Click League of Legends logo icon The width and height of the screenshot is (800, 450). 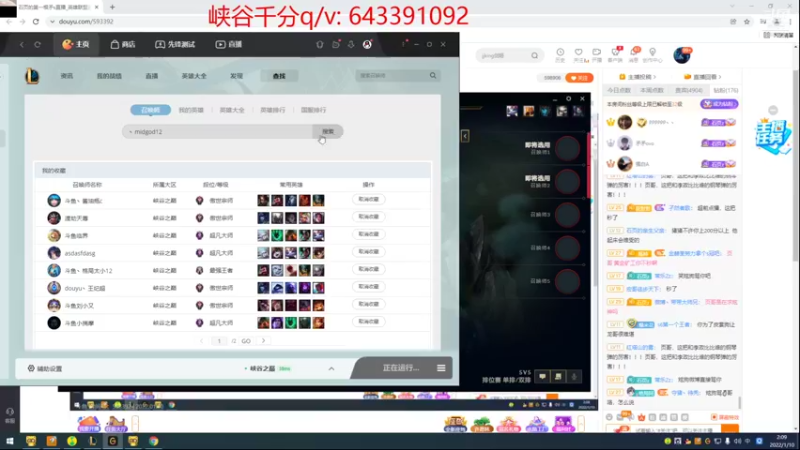click(x=32, y=76)
